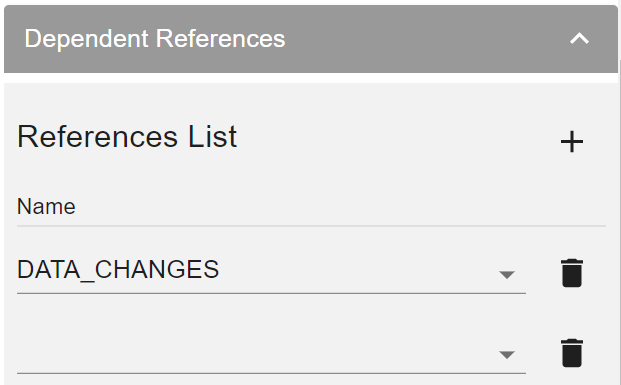Click gray triangle in second reference row

(507, 355)
